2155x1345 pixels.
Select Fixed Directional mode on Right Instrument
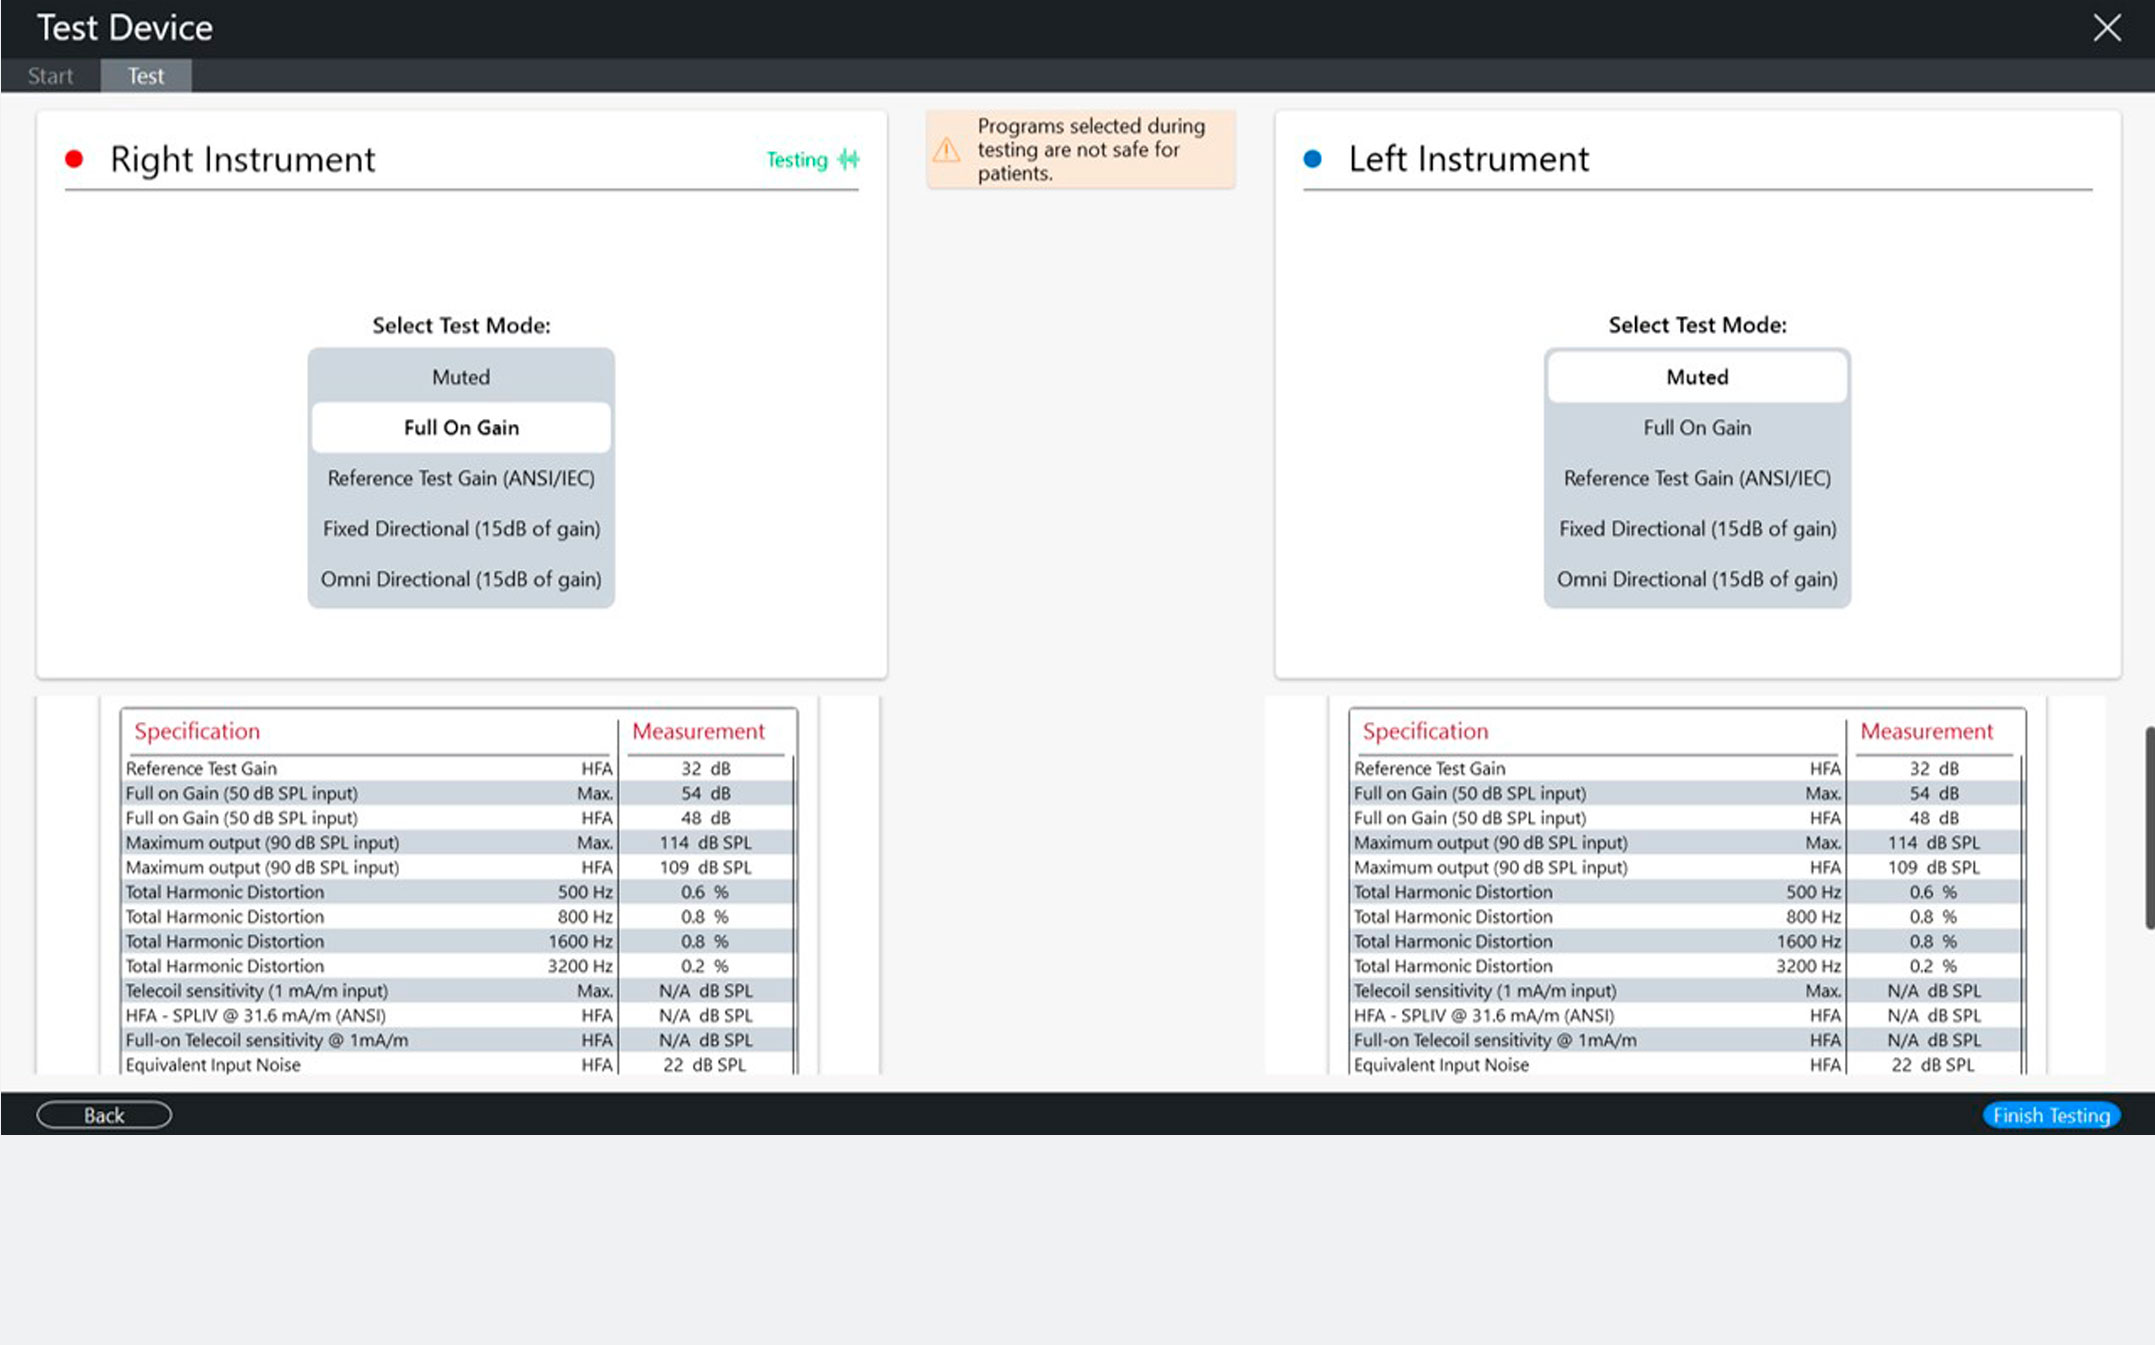(461, 529)
